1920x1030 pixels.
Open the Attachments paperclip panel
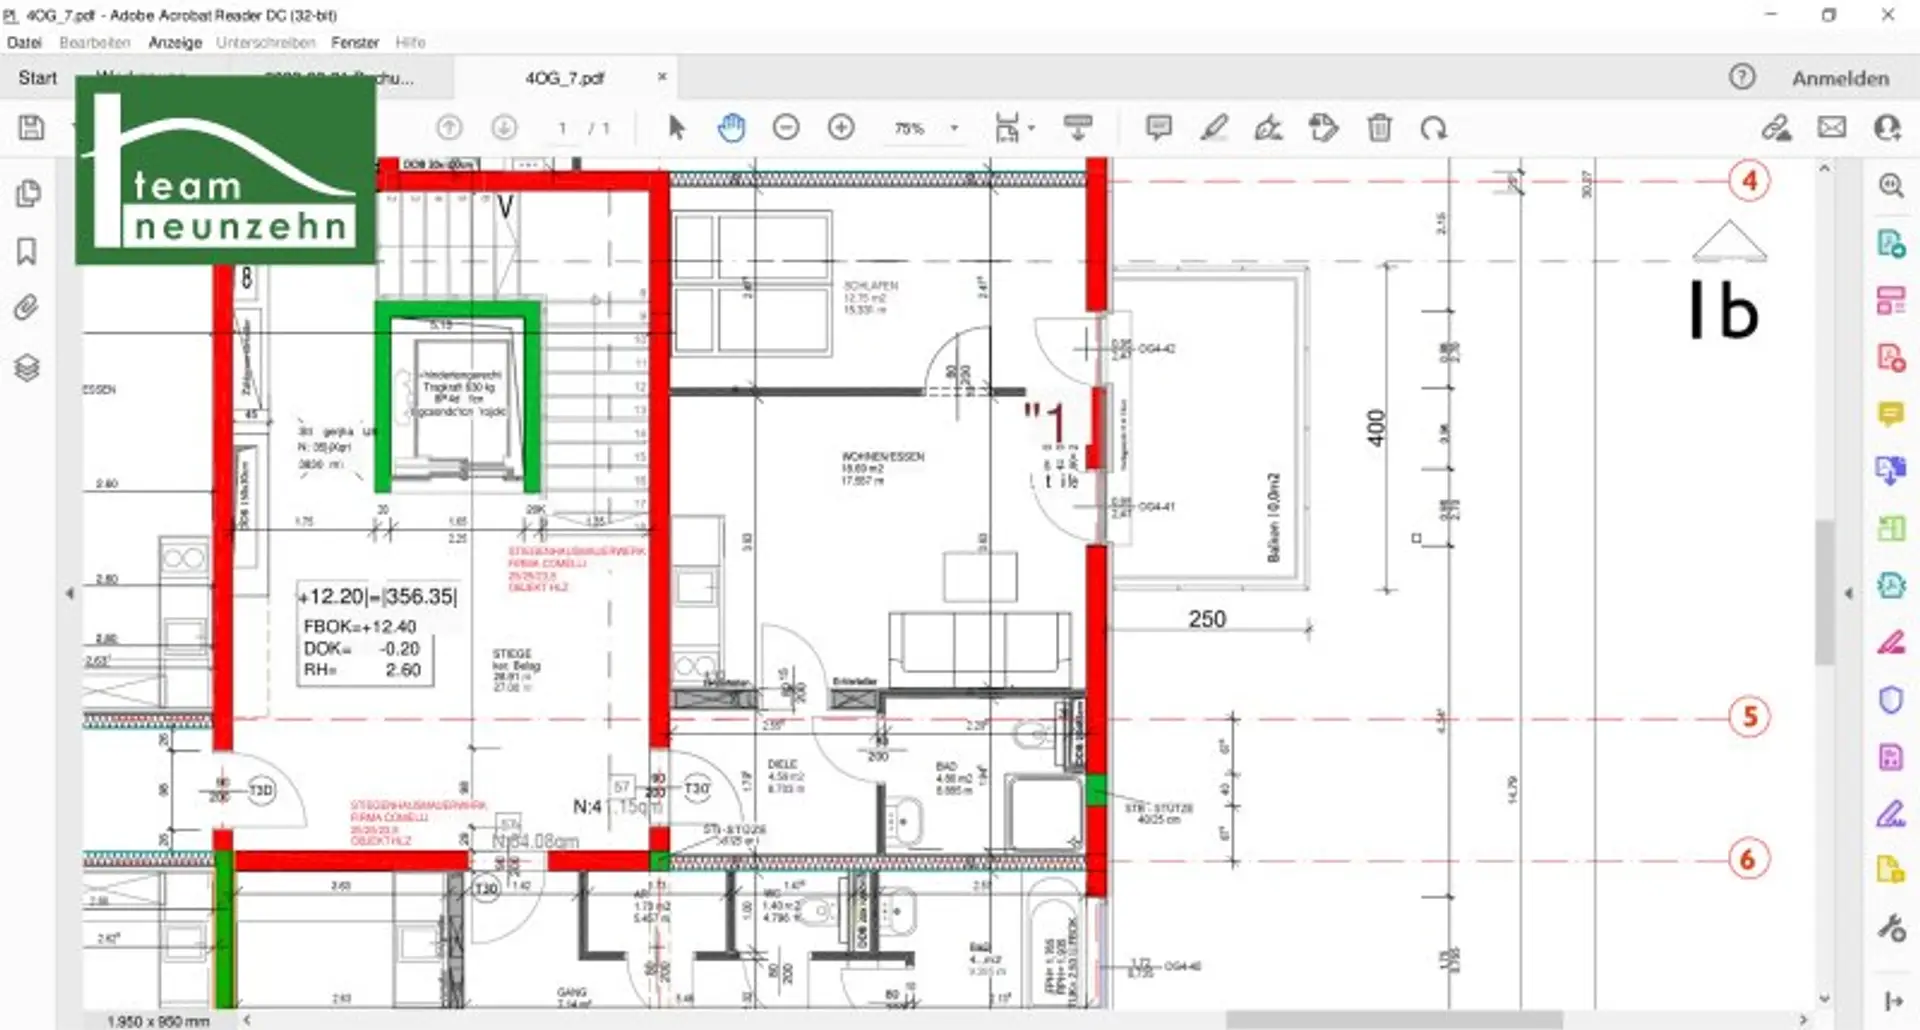(x=27, y=307)
